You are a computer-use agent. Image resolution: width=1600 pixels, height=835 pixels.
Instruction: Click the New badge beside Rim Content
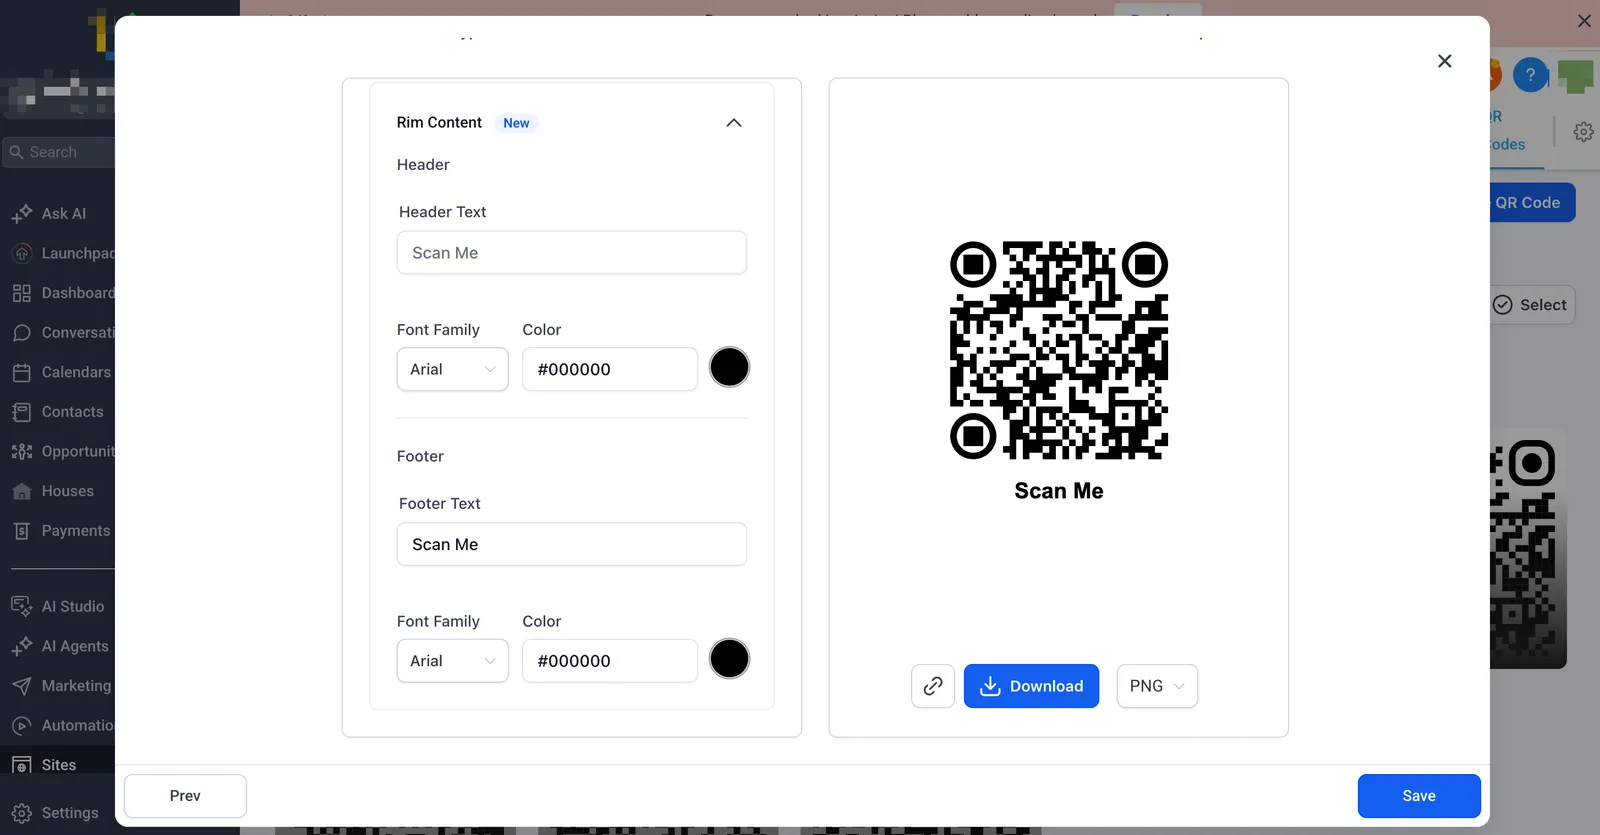pos(516,123)
